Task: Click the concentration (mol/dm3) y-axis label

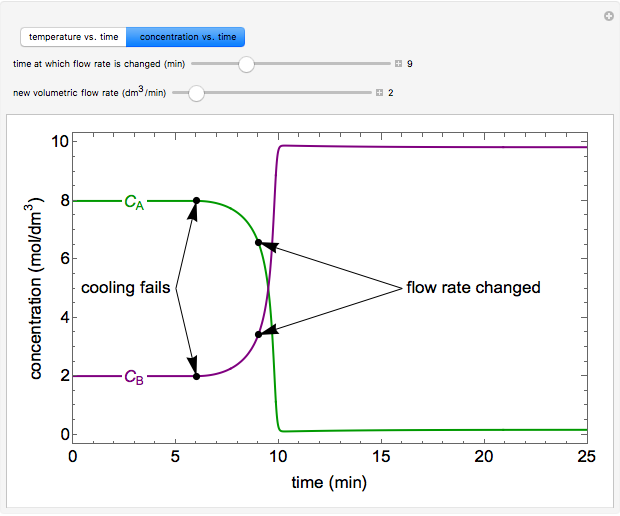Action: tap(36, 288)
